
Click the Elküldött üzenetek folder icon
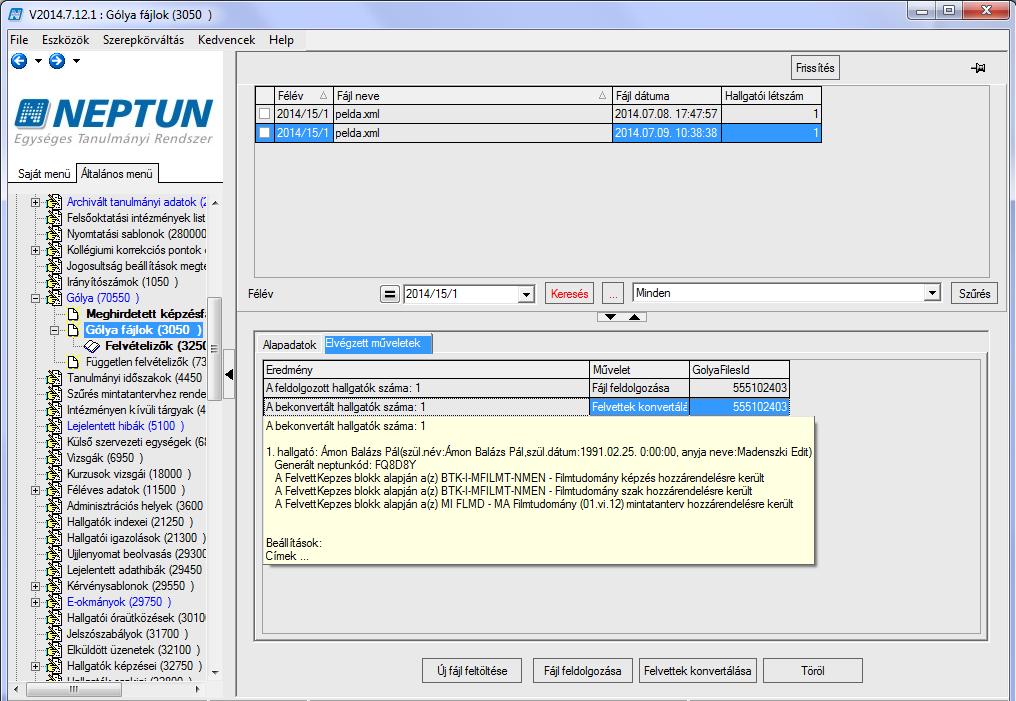(54, 650)
